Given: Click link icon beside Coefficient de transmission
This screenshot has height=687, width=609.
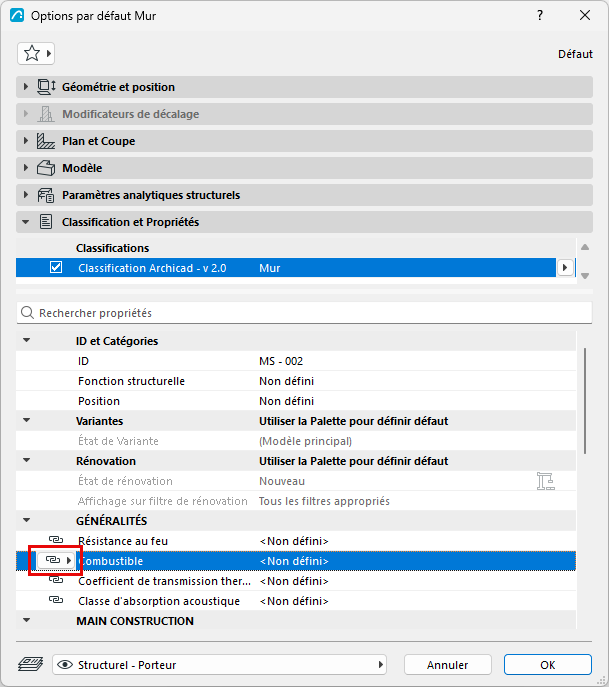Looking at the screenshot, I should pos(56,580).
